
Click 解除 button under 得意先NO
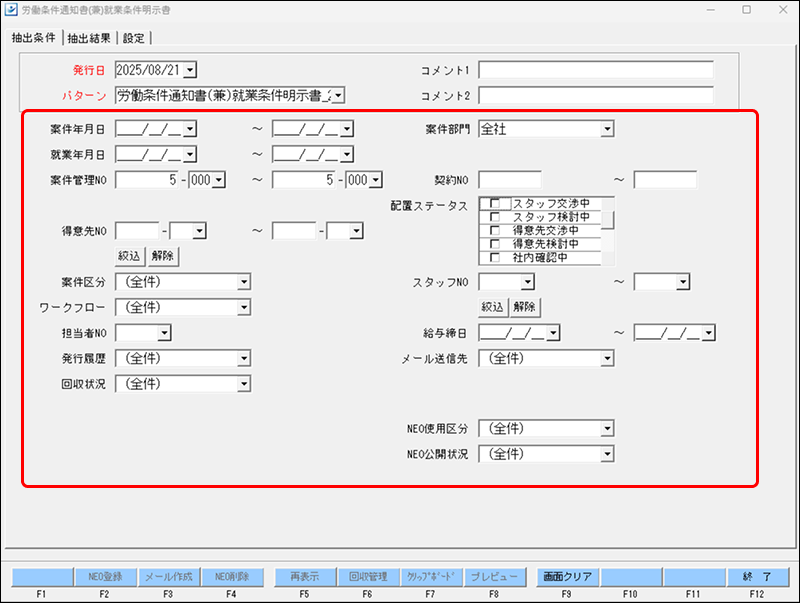[163, 256]
